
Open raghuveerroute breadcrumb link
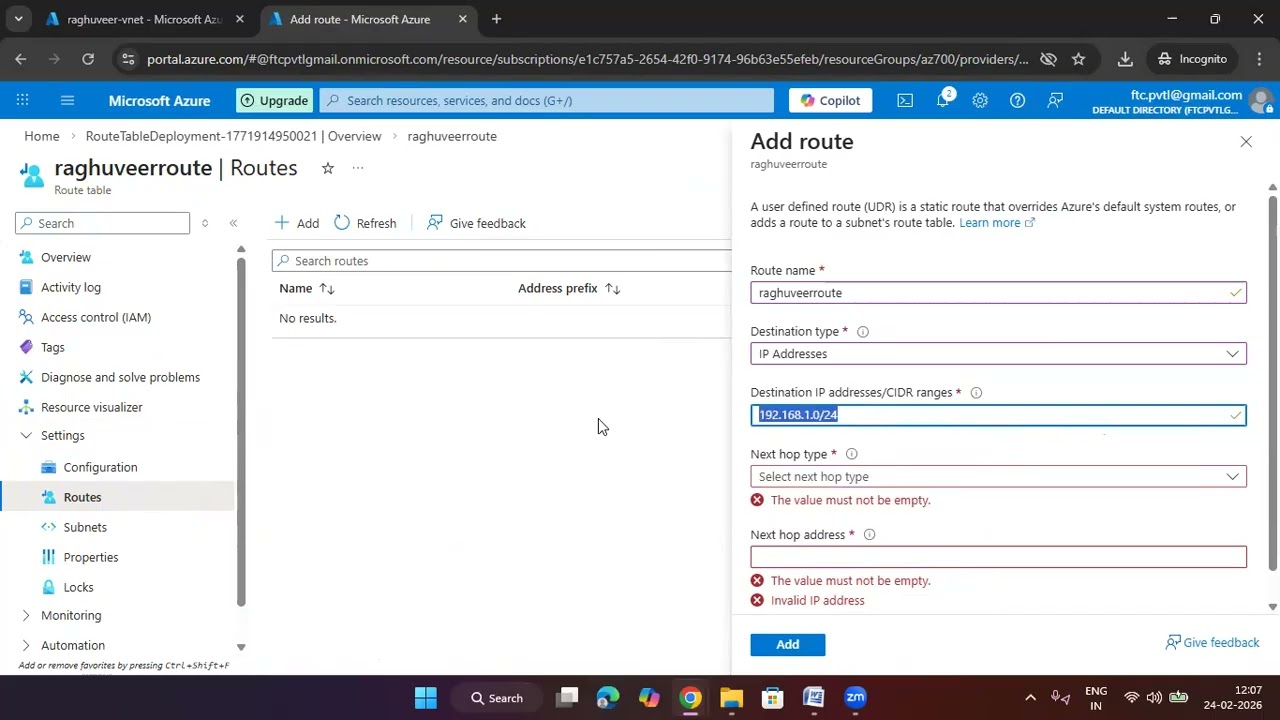452,136
